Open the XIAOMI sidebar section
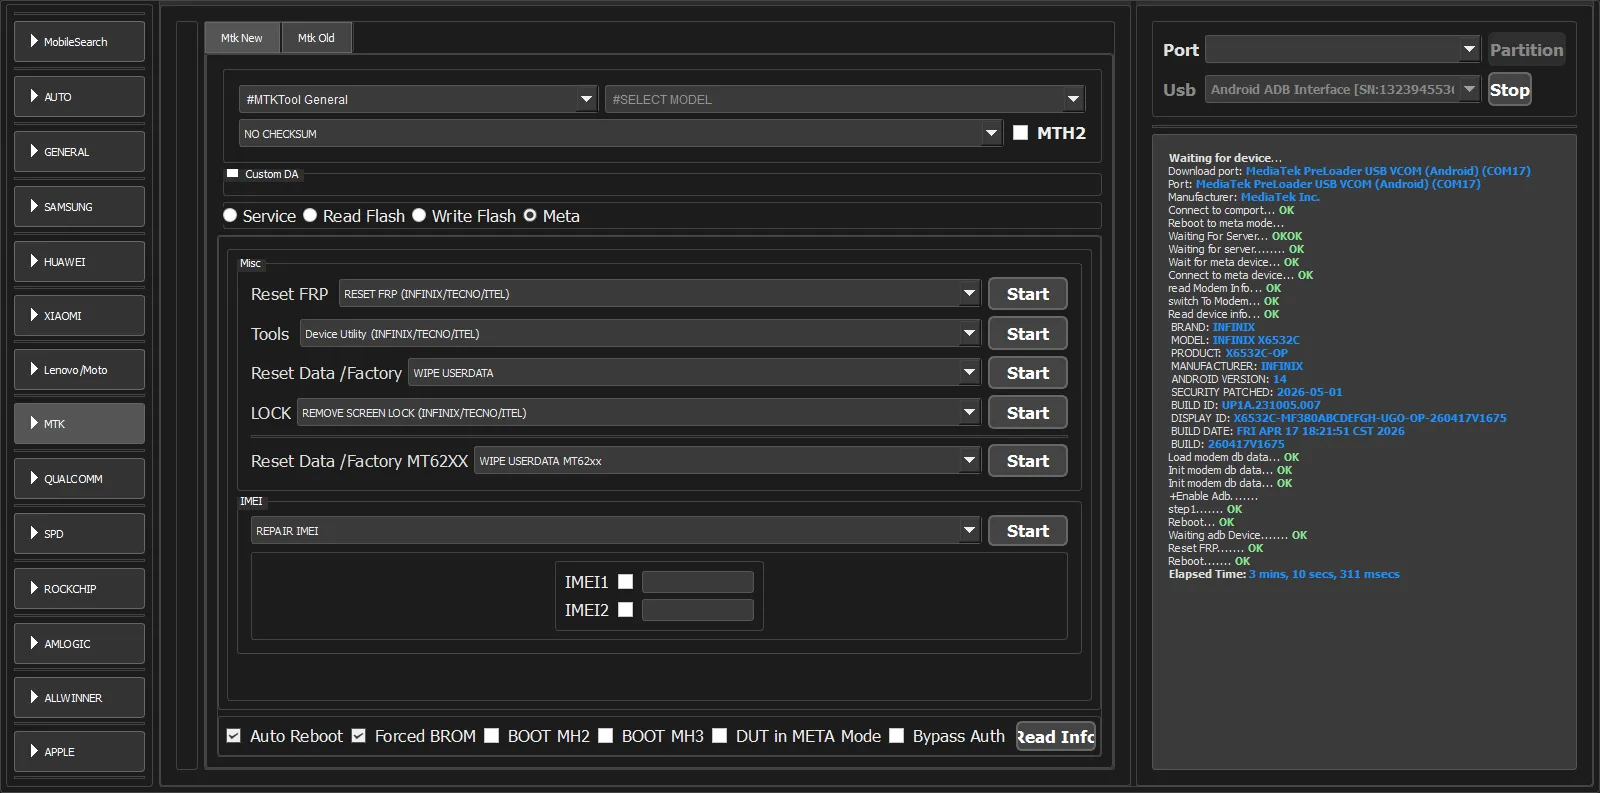This screenshot has height=793, width=1600. (x=79, y=316)
